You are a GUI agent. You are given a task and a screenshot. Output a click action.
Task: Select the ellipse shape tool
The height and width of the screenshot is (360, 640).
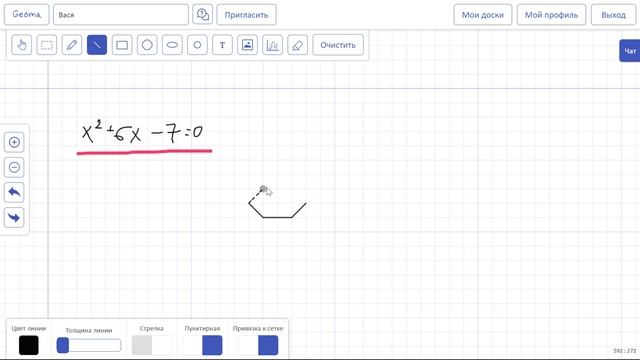coord(172,45)
